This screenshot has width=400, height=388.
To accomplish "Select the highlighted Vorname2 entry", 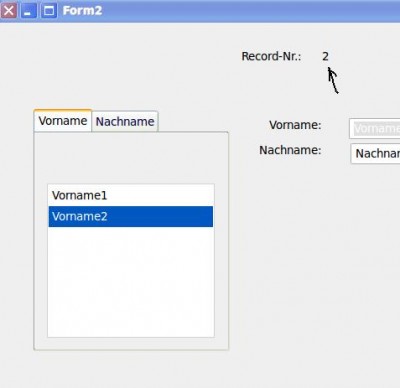I will tap(131, 216).
